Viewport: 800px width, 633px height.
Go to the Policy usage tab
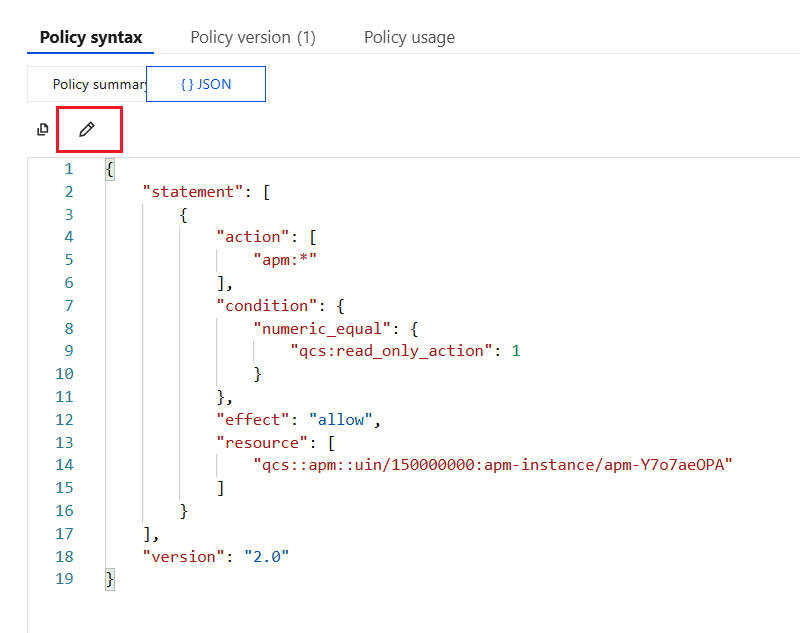click(x=409, y=37)
